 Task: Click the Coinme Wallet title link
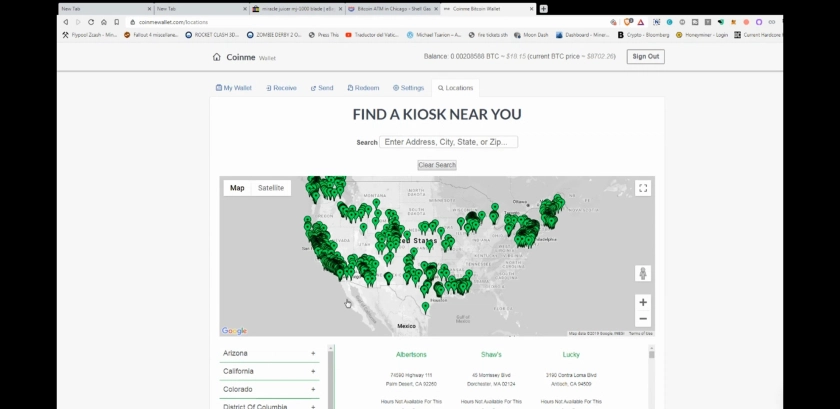(x=251, y=57)
